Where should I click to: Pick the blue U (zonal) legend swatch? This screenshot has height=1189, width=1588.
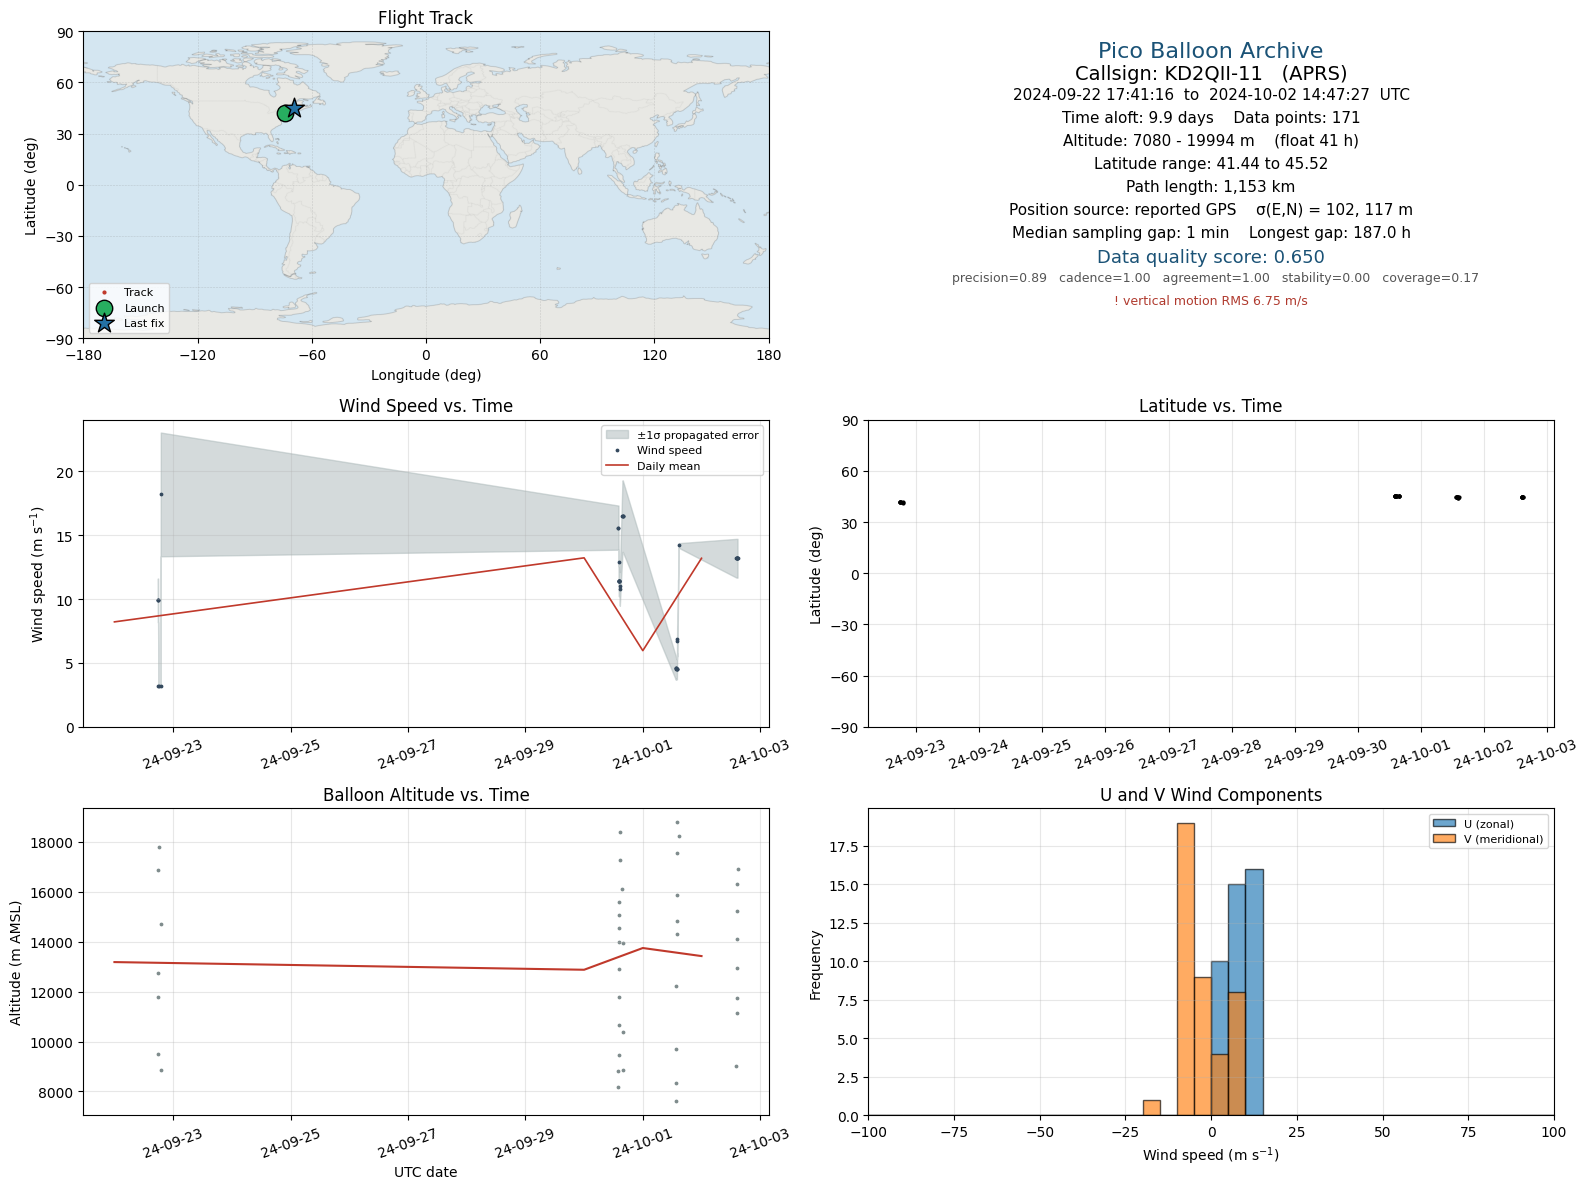(x=1444, y=824)
